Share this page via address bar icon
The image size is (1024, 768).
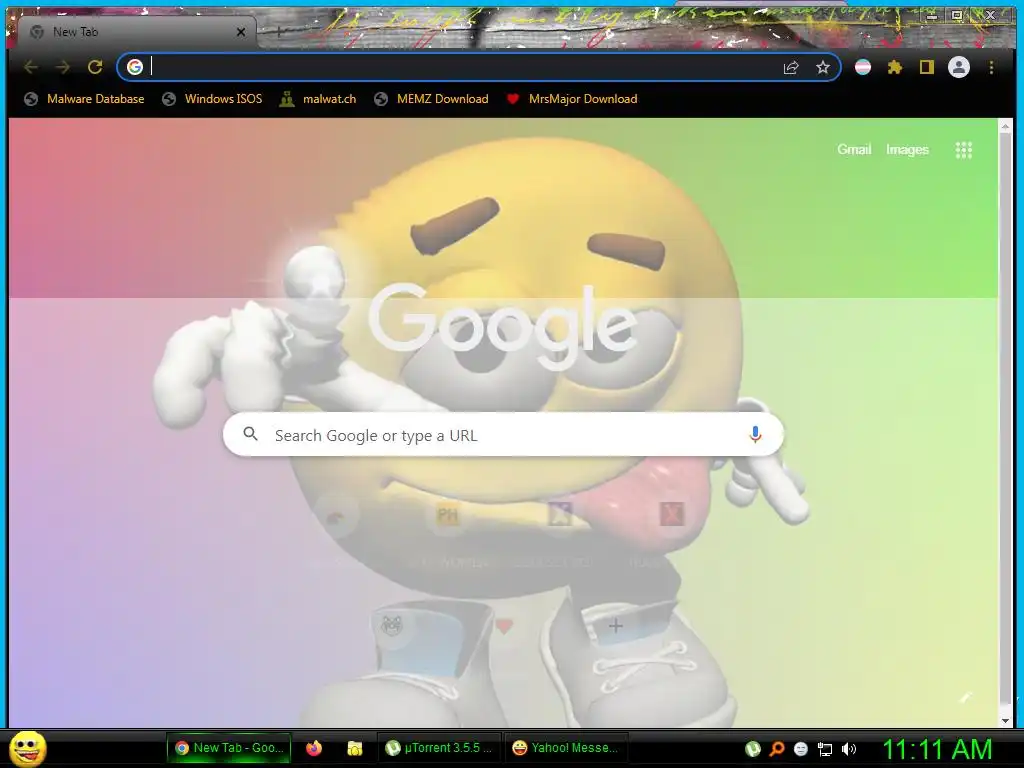coord(791,67)
